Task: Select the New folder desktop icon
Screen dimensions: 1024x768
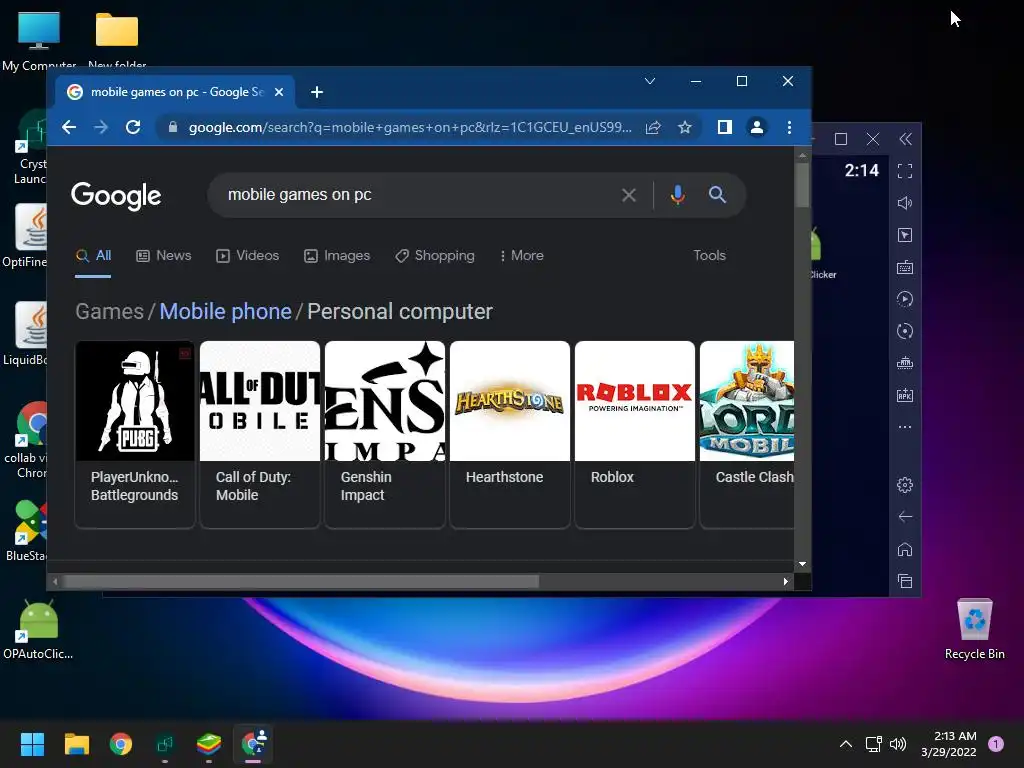Action: pyautogui.click(x=117, y=39)
